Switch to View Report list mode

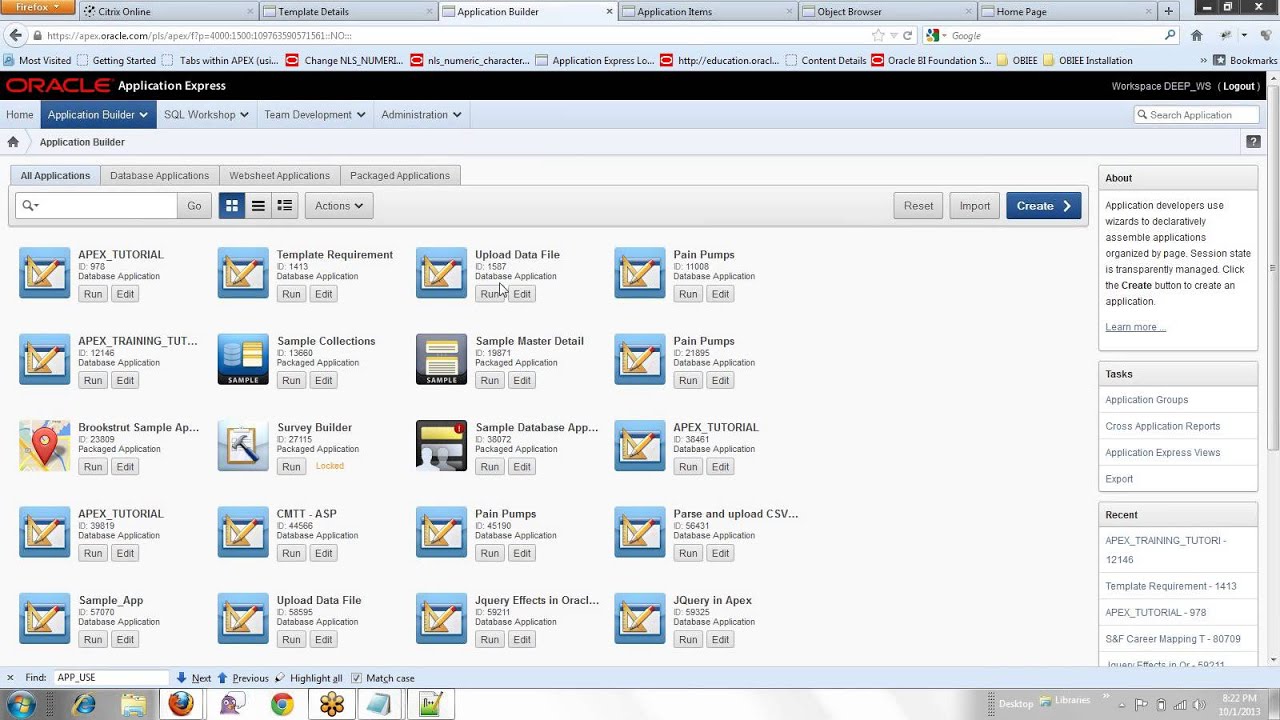coord(258,206)
